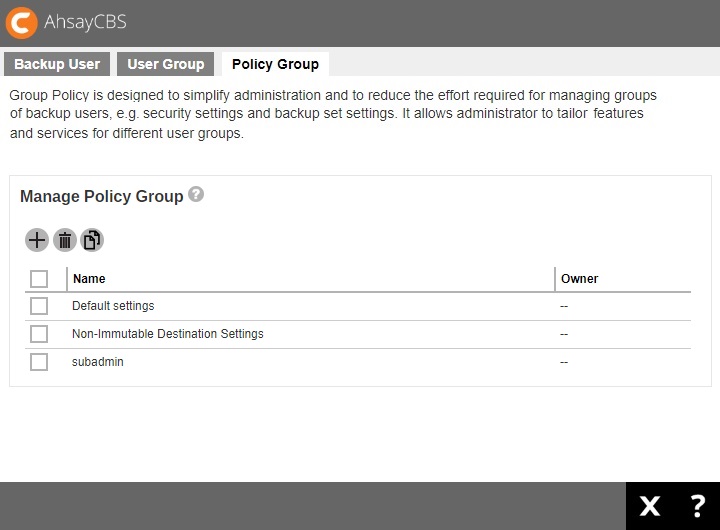Toggle the select-all checkbox in table header
Screen dimensions: 720x530
pos(39,279)
